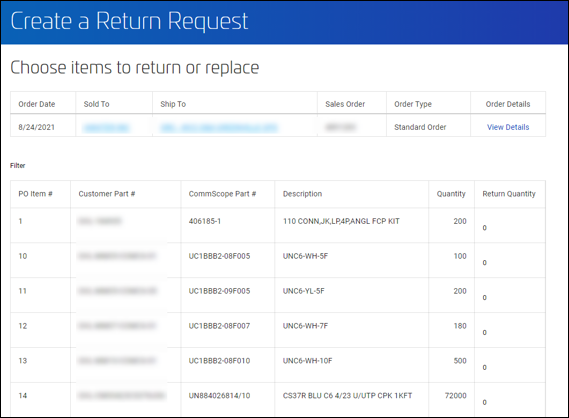The image size is (569, 418).
Task: Select part number UC1BBB2-08F010
Action: point(219,360)
